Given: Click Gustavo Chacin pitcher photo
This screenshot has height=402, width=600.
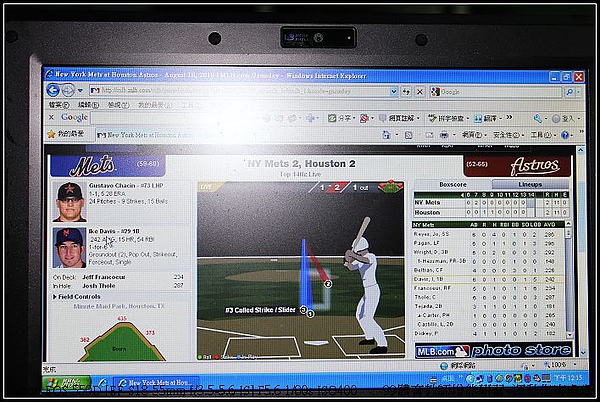Looking at the screenshot, I should pos(69,202).
